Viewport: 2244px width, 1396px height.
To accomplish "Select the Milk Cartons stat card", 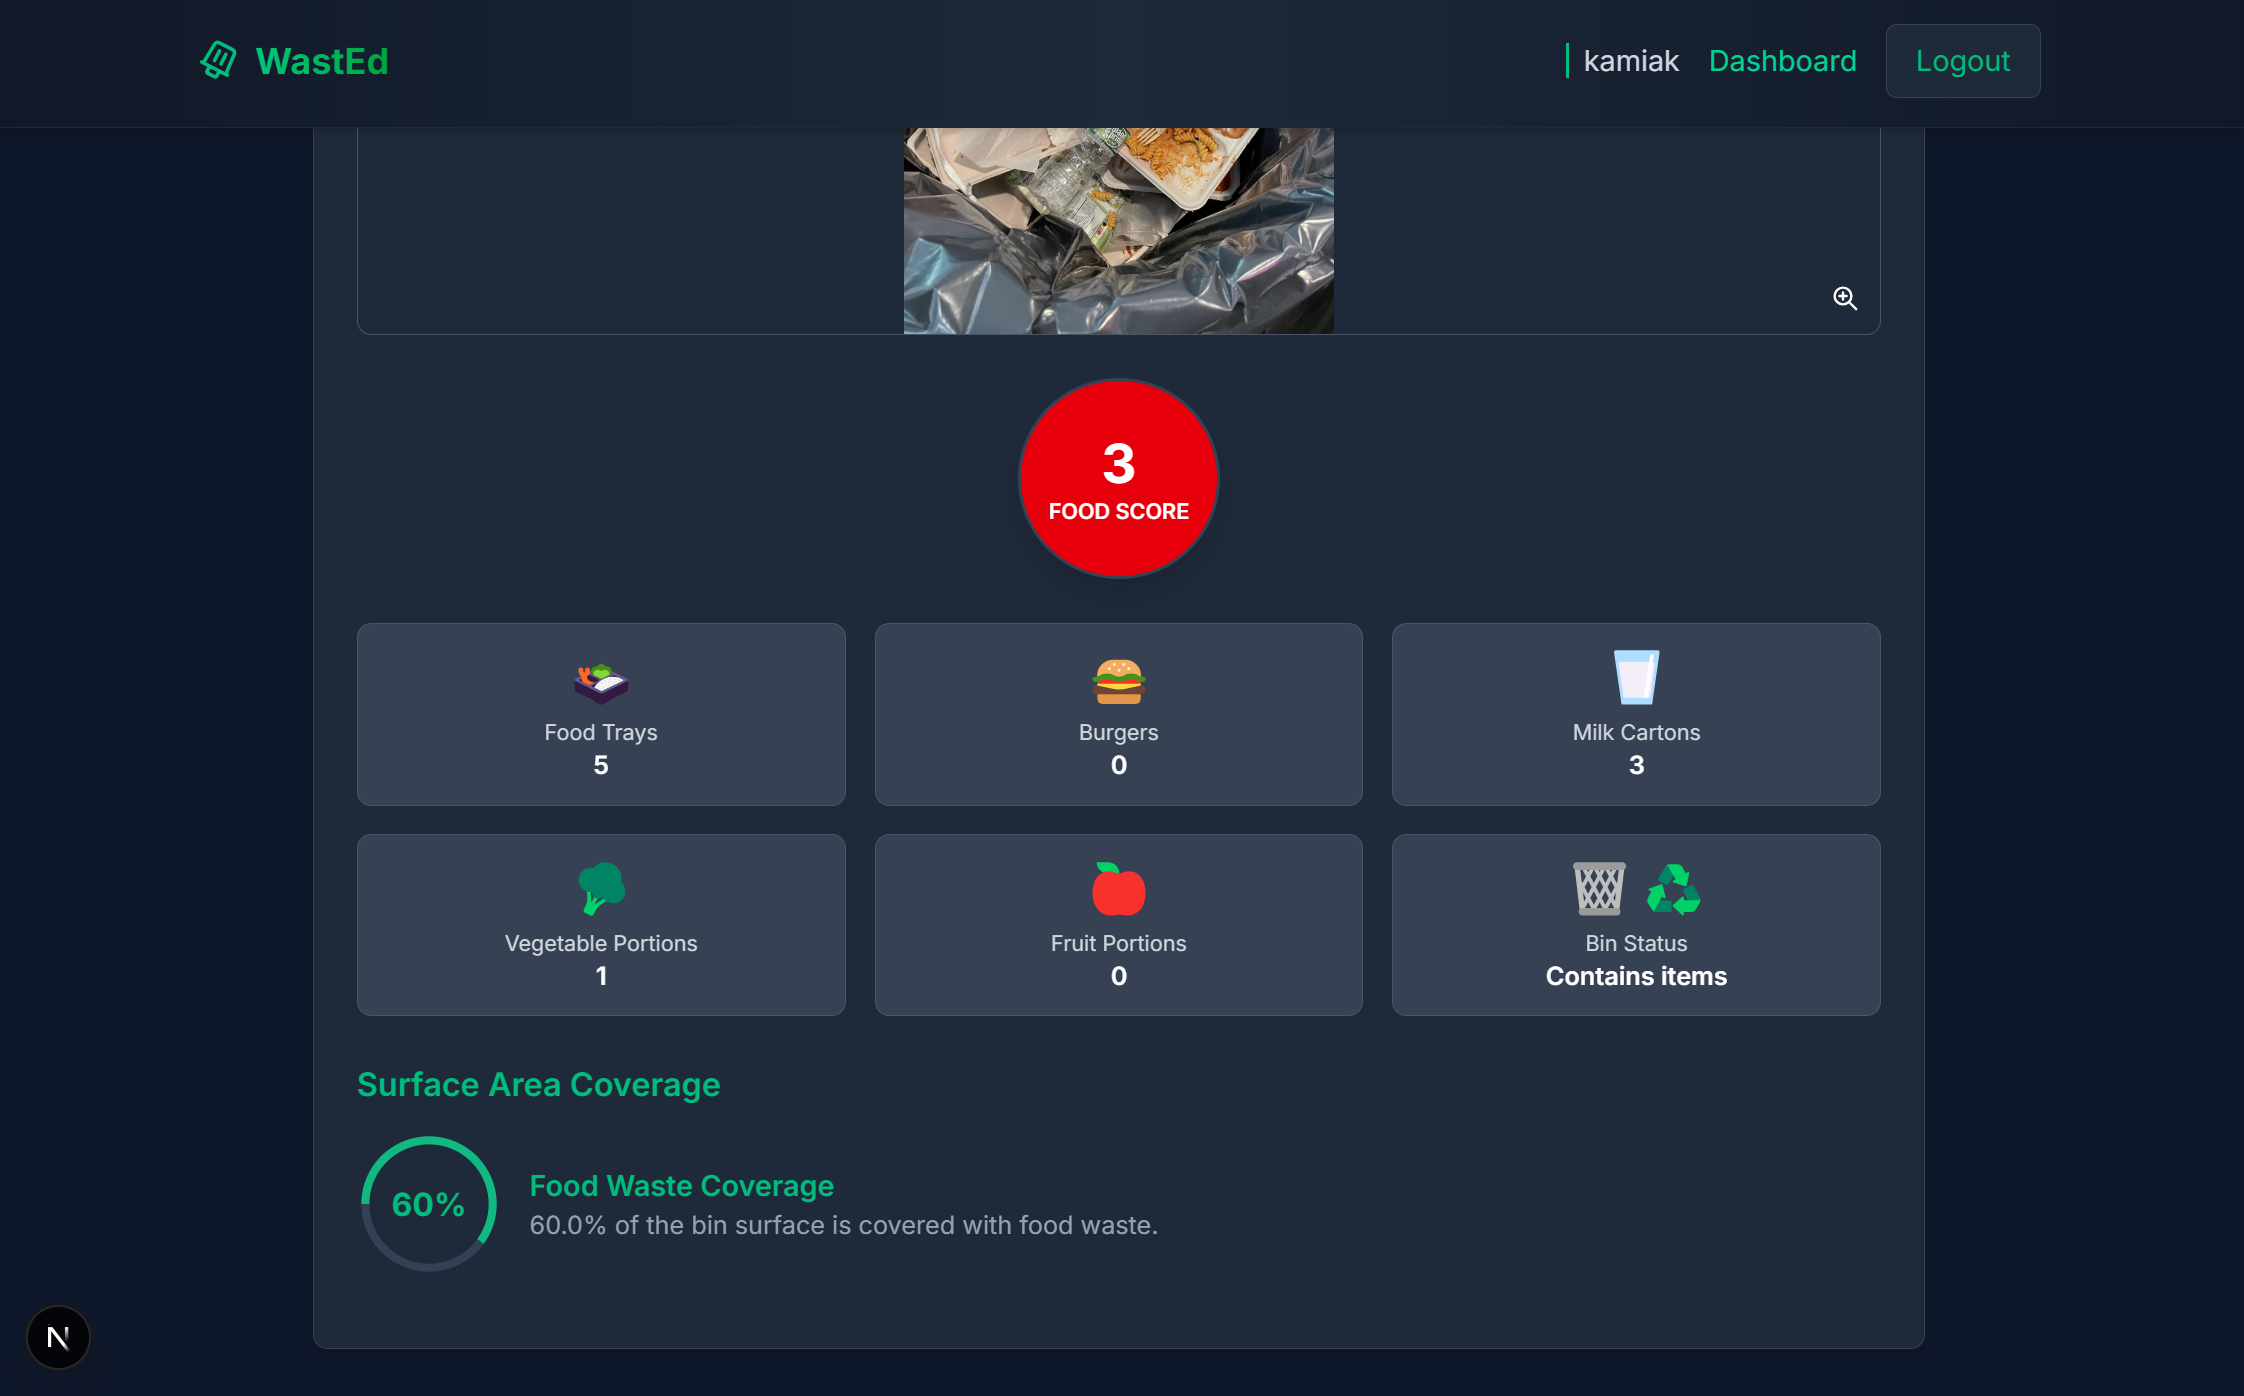I will coord(1636,714).
